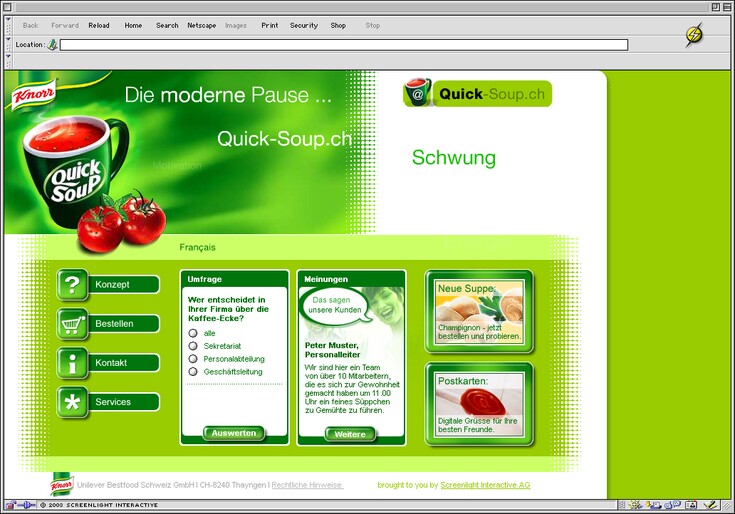This screenshot has width=735, height=514.
Task: Select the 'Geschäftsleitung' radio option
Action: [x=193, y=372]
